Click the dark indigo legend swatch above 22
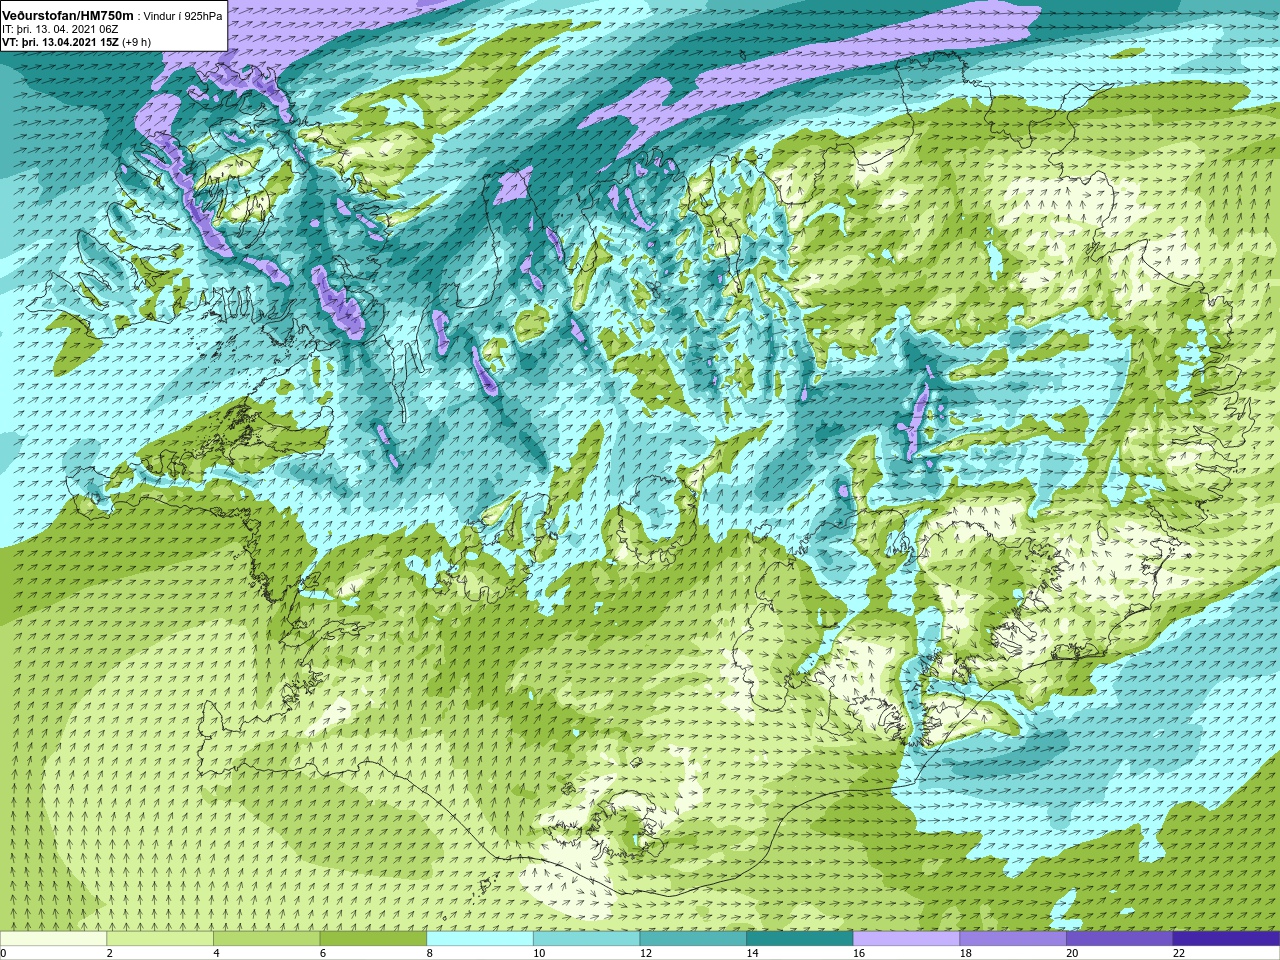 1226,938
